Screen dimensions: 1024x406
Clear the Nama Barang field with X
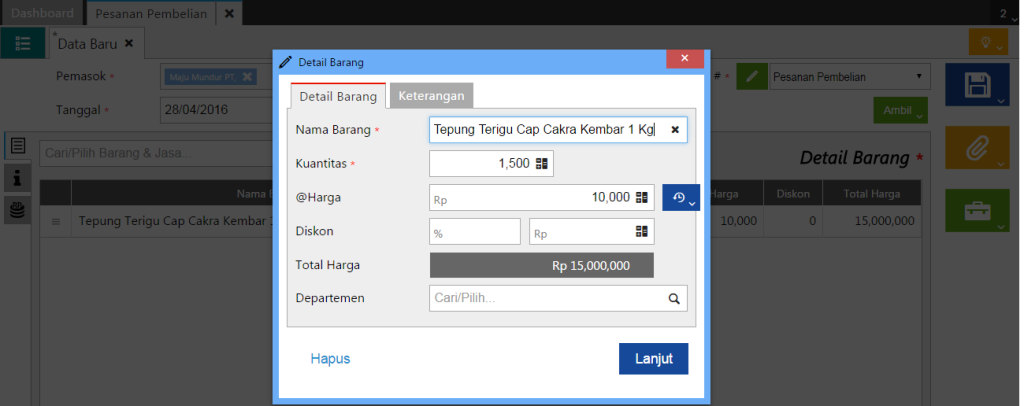pos(675,130)
